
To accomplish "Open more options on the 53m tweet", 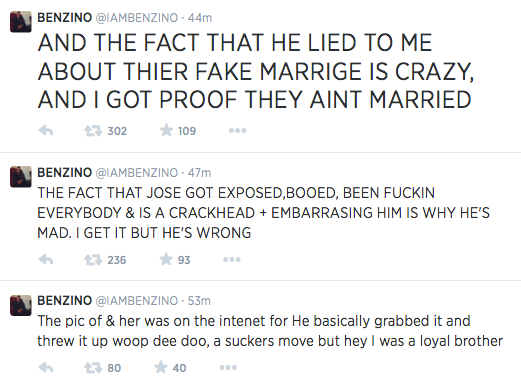I will click(228, 368).
